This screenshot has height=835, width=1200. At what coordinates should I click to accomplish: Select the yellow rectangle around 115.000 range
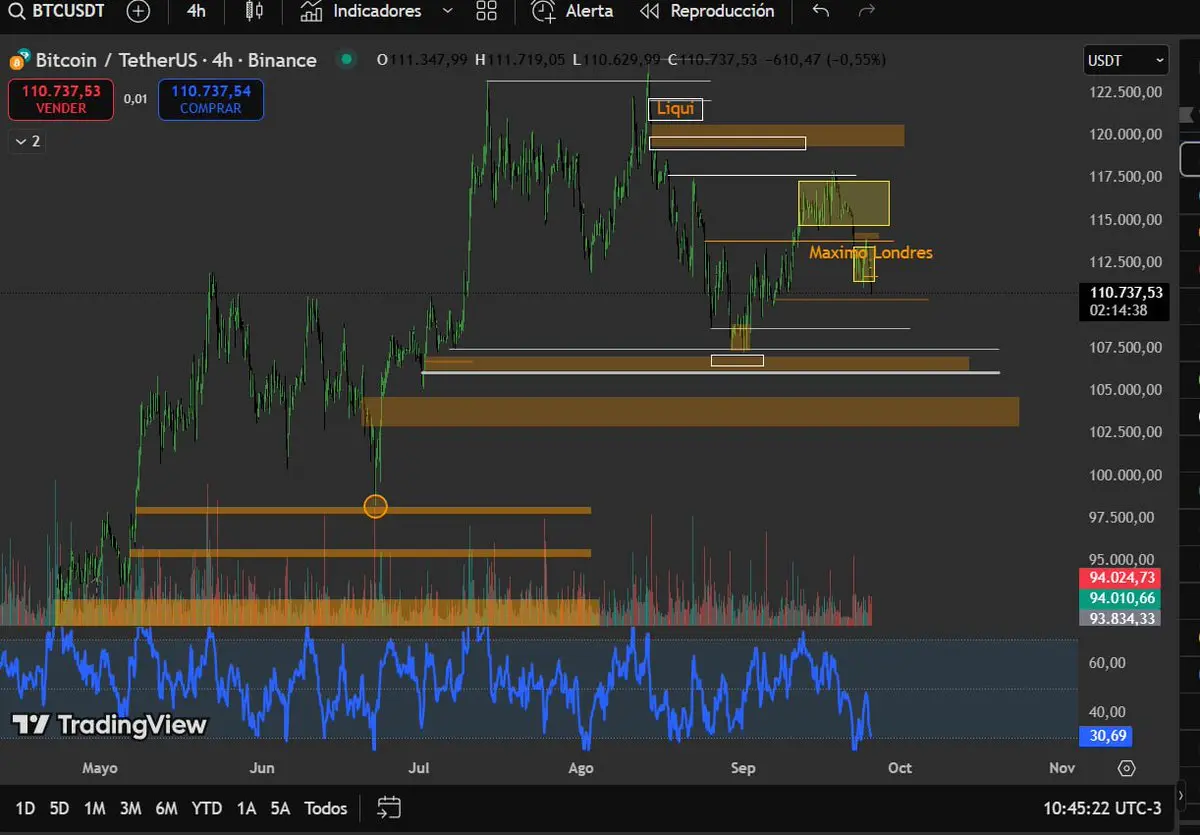coord(843,203)
